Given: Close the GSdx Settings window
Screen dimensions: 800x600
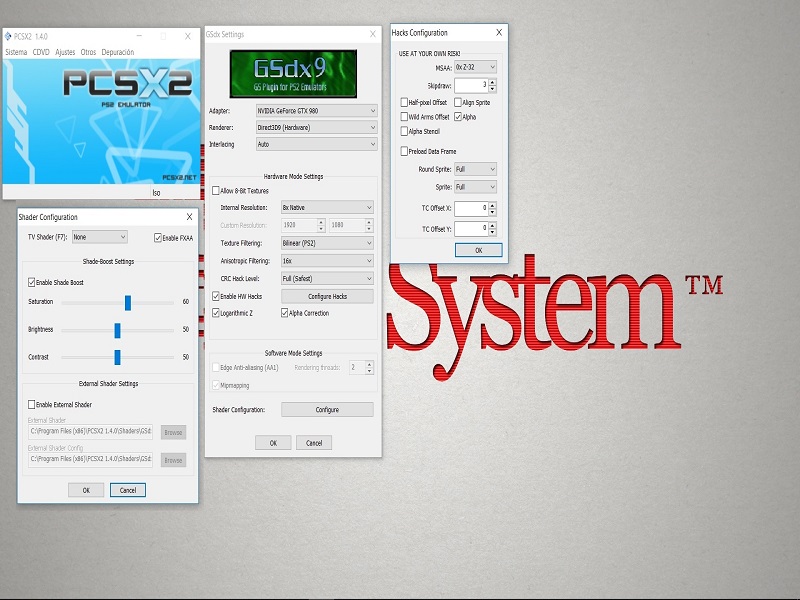Looking at the screenshot, I should (x=373, y=34).
